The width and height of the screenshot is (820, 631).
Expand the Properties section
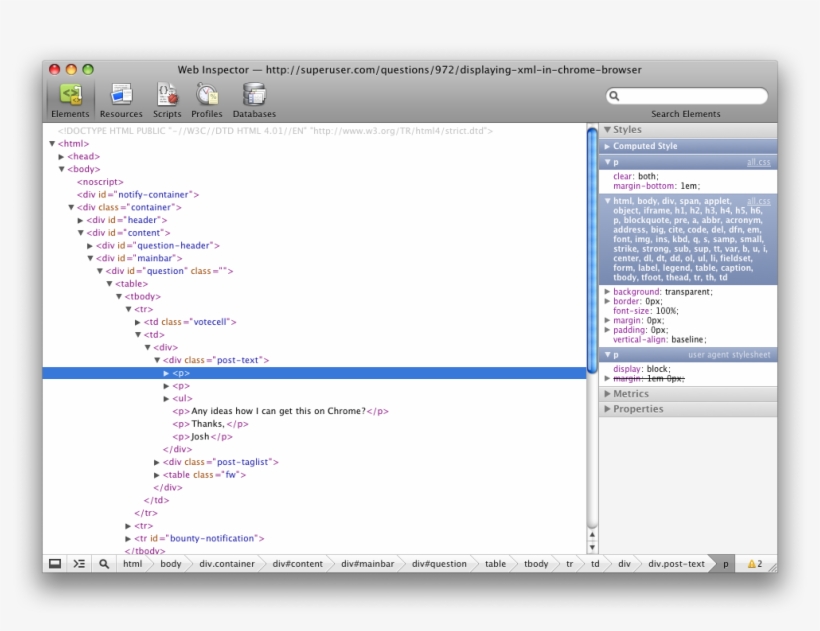click(637, 409)
